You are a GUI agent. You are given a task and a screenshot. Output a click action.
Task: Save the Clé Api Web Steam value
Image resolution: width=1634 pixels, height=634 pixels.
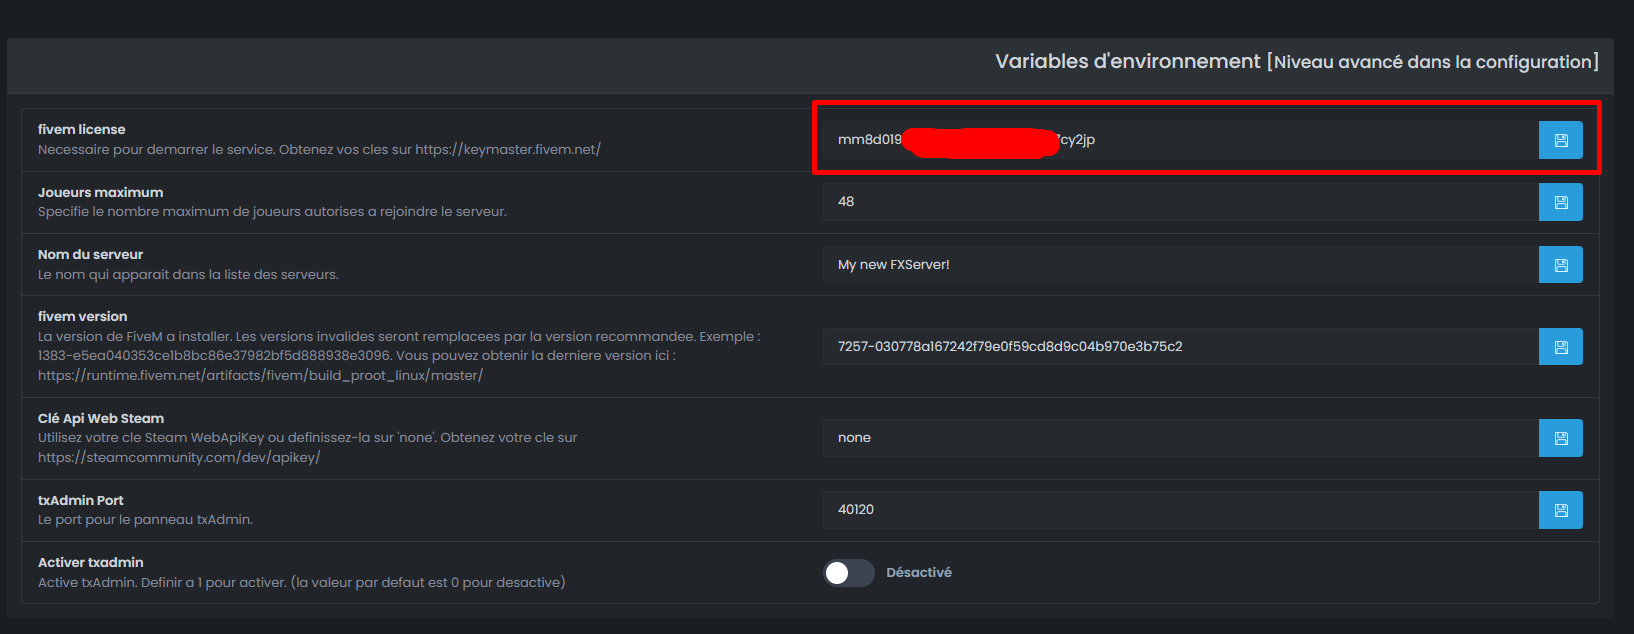1560,438
